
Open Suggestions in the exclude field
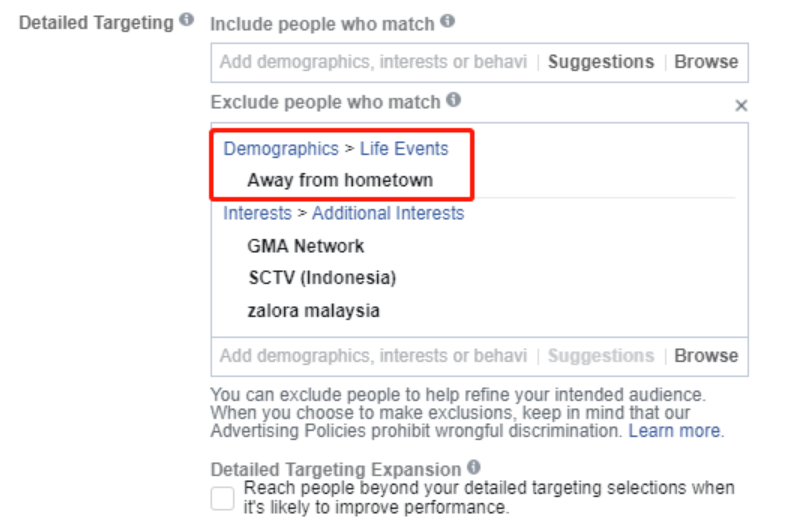coord(601,356)
